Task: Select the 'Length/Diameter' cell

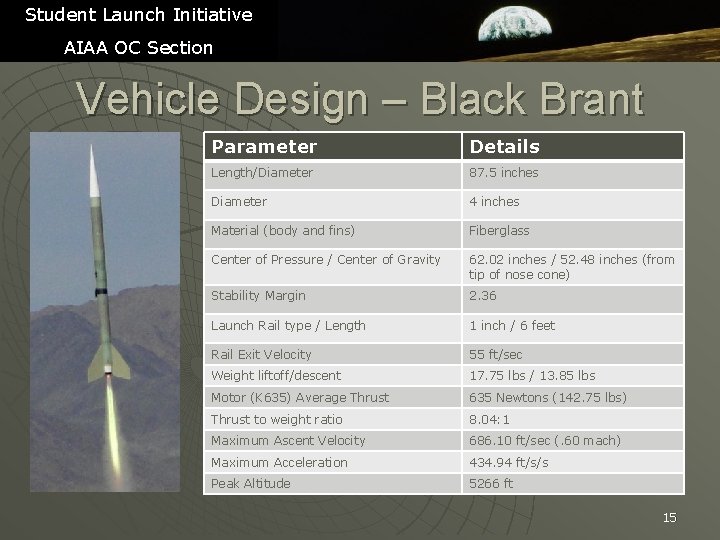Action: pyautogui.click(x=333, y=175)
